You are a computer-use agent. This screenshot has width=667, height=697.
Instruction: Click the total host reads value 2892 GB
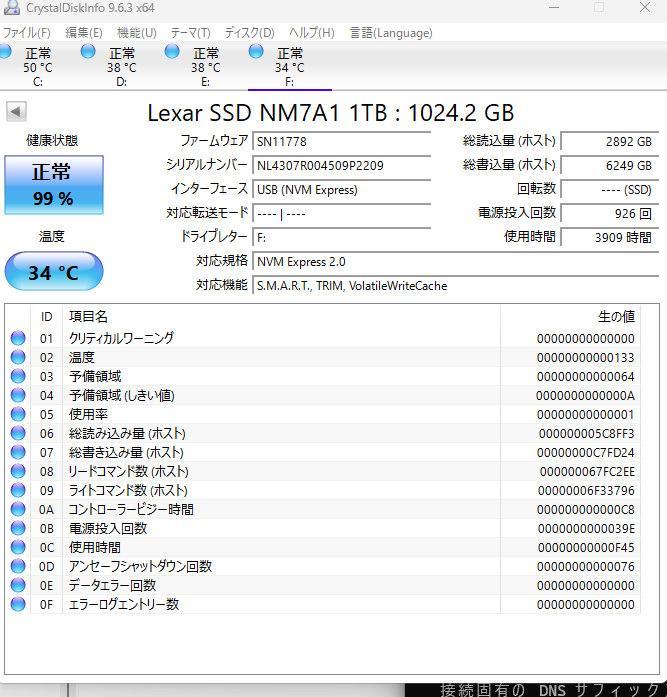610,142
